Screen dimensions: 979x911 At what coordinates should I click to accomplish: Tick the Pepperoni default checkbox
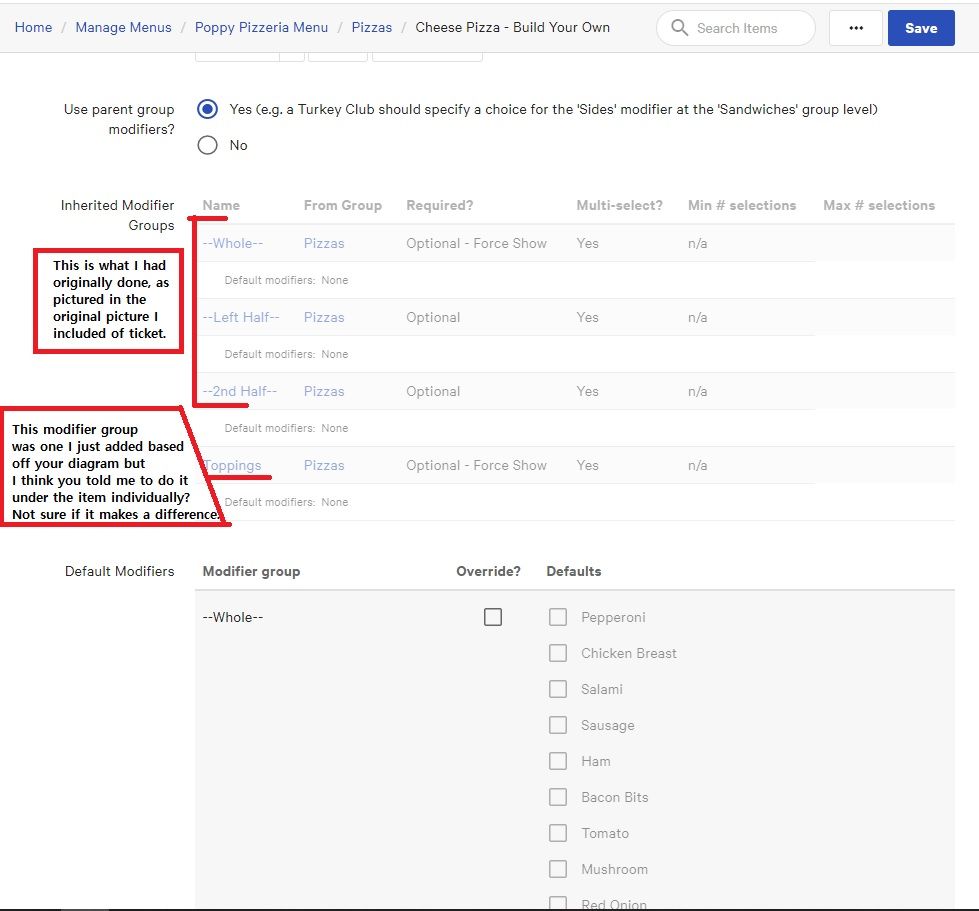click(558, 617)
